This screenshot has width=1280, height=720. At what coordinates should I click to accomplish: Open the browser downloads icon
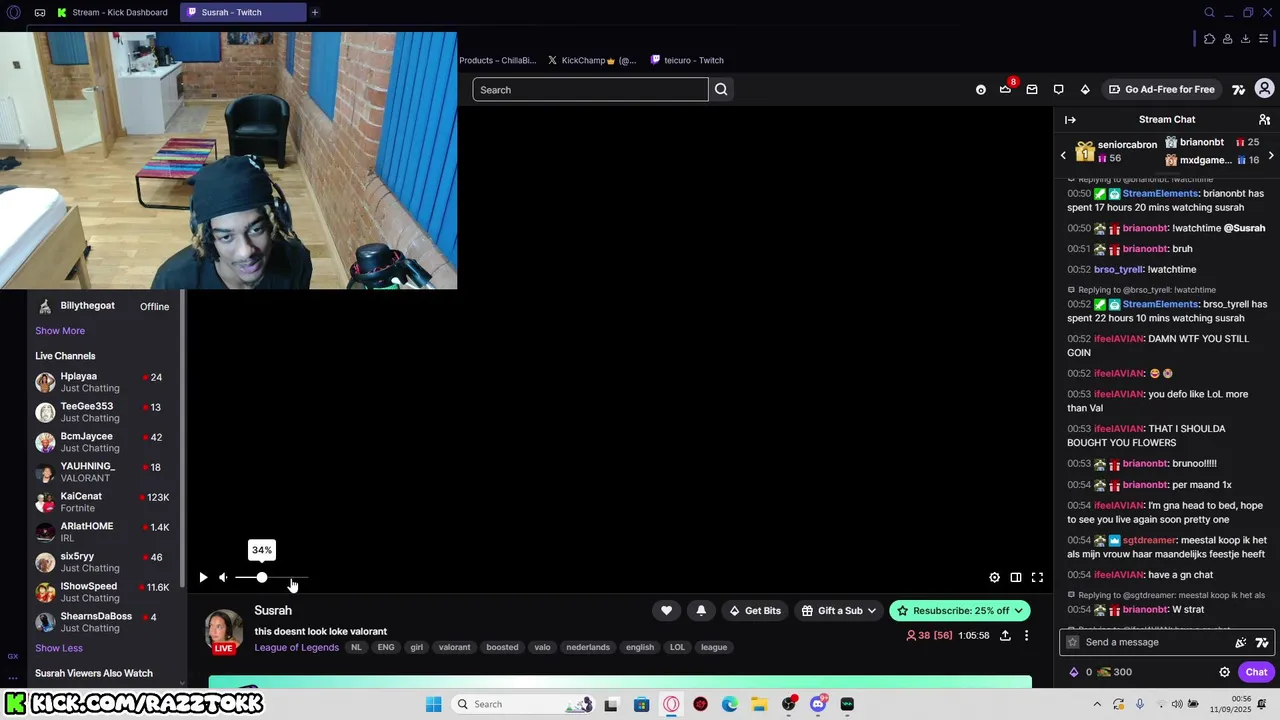1245,39
